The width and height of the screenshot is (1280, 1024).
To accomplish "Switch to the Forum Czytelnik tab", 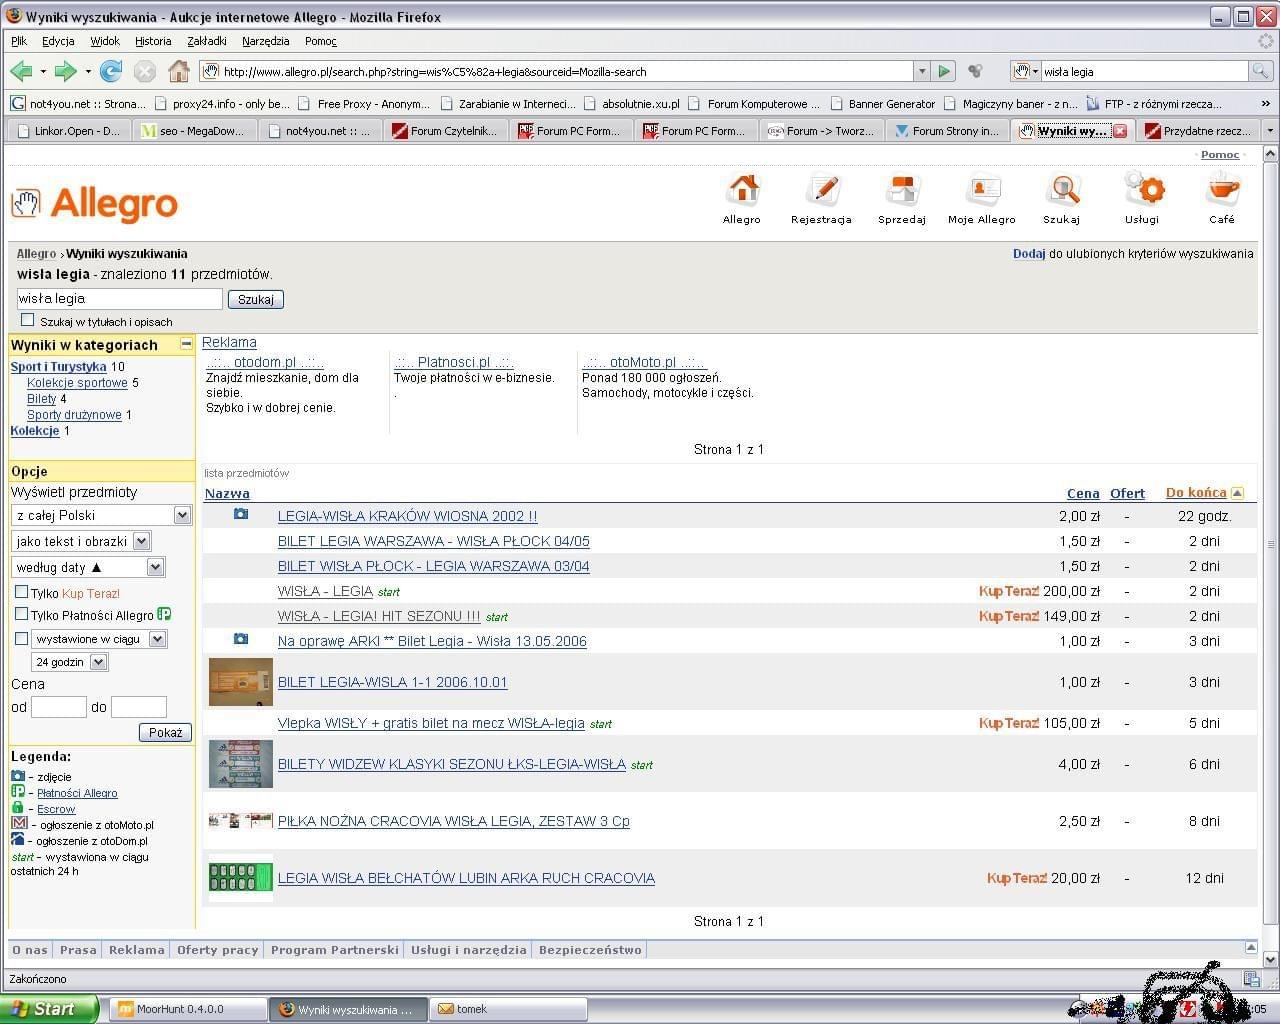I will point(445,131).
